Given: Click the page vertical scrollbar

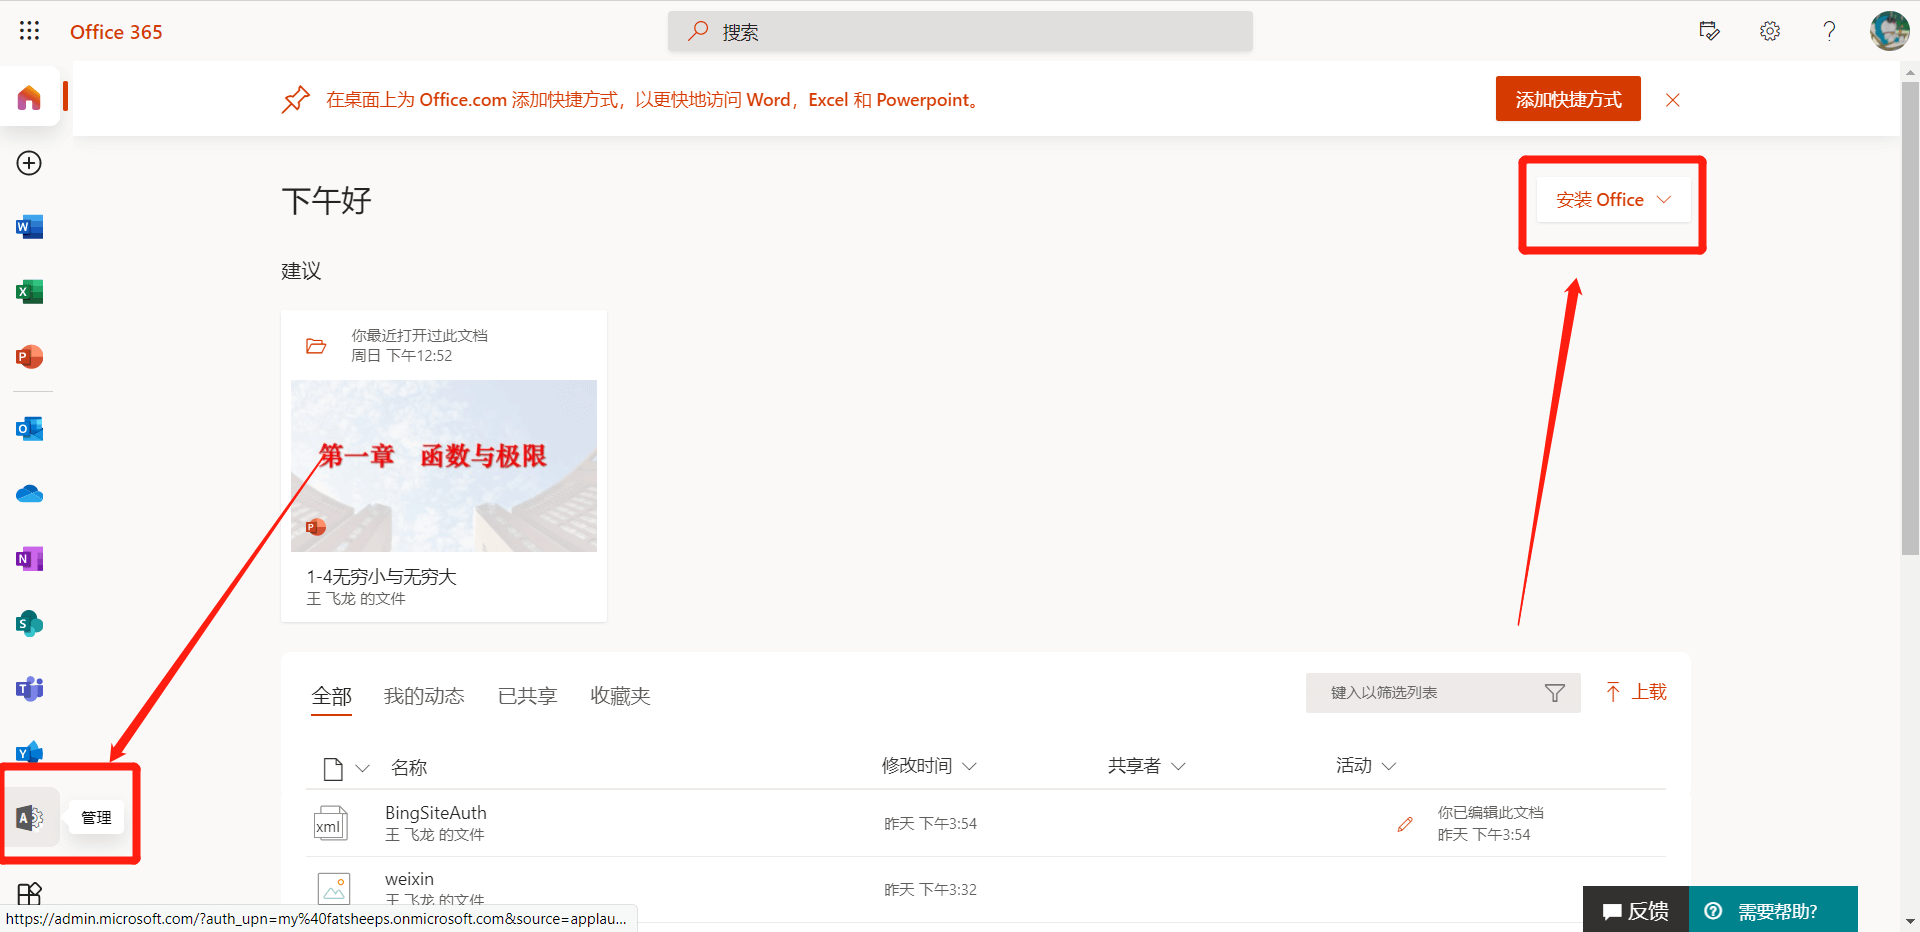Looking at the screenshot, I should coord(1910,317).
